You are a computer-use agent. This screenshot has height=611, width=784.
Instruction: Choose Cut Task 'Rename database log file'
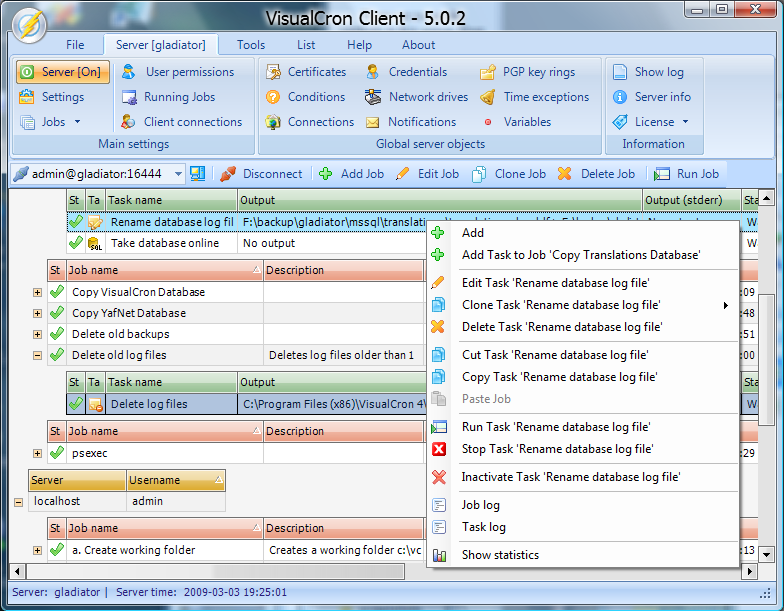click(583, 355)
